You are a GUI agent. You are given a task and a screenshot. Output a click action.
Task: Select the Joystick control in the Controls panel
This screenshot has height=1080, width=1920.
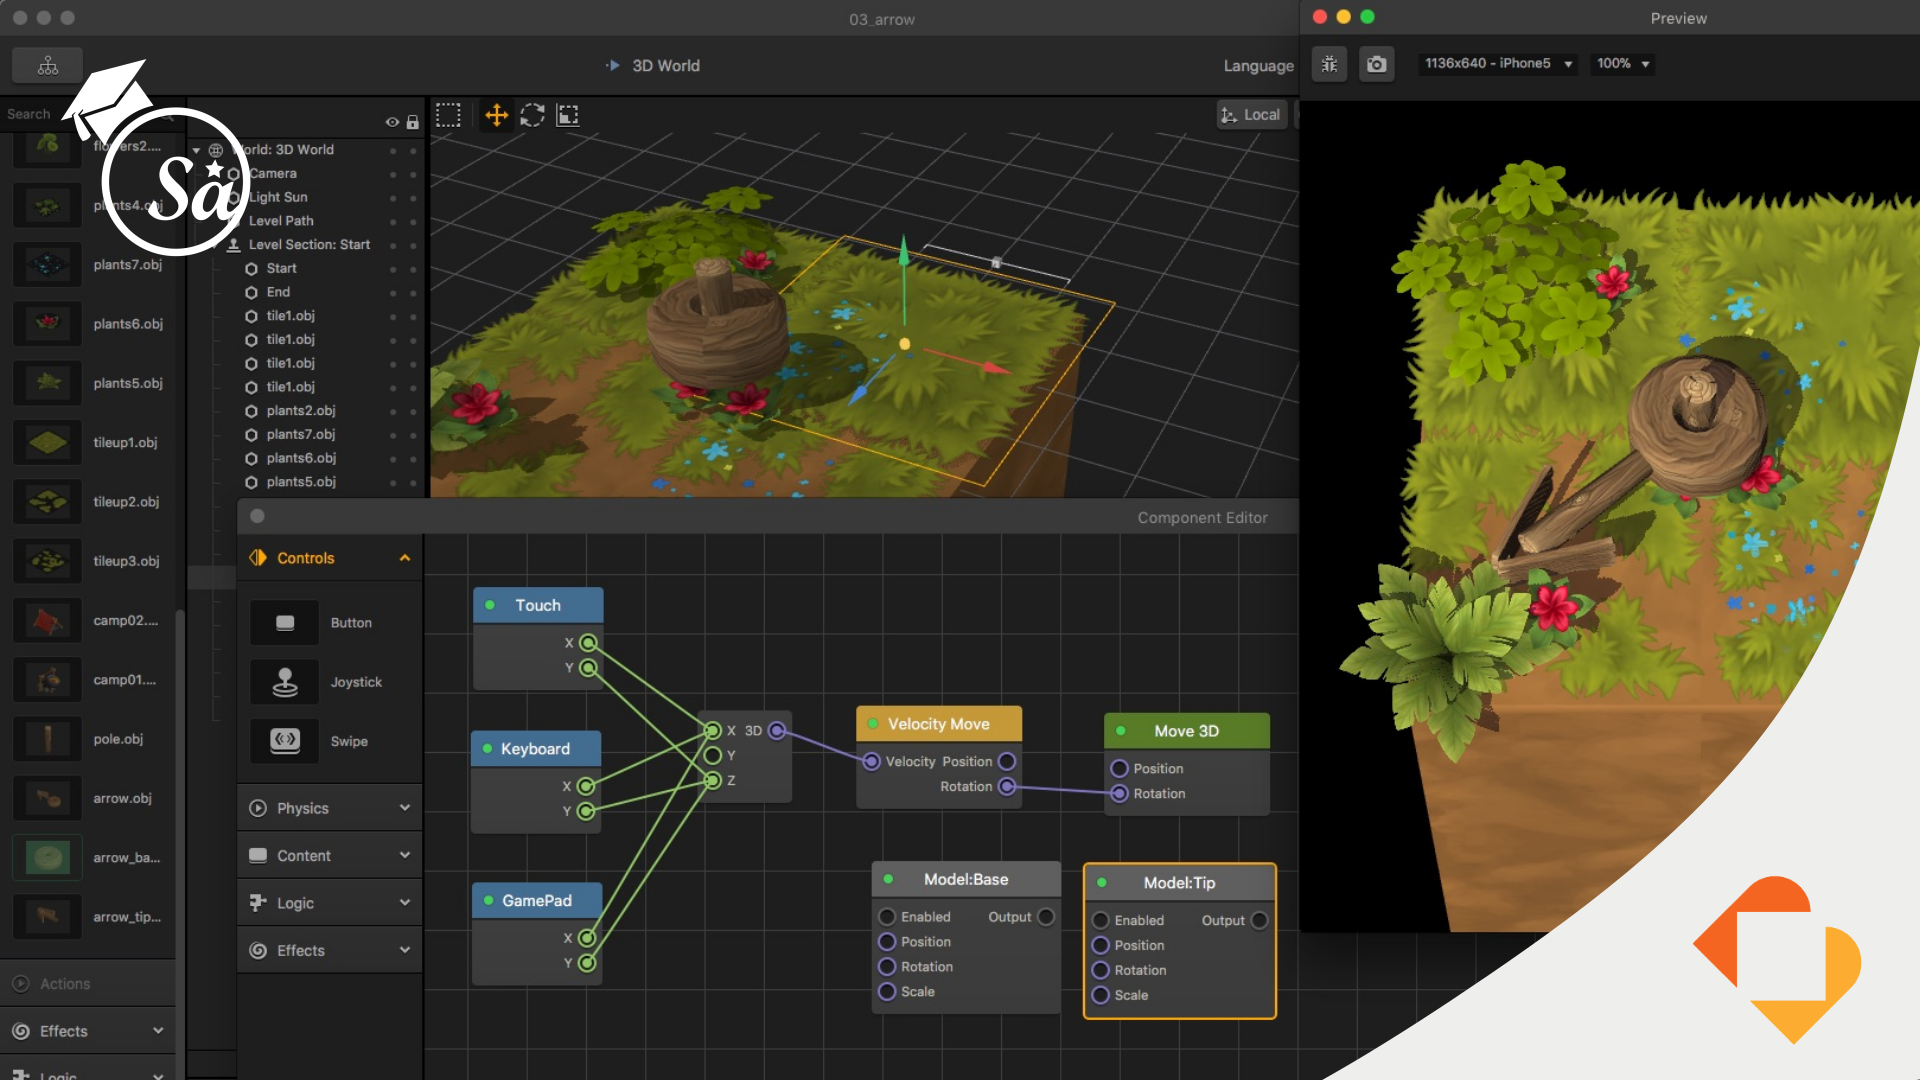click(284, 681)
